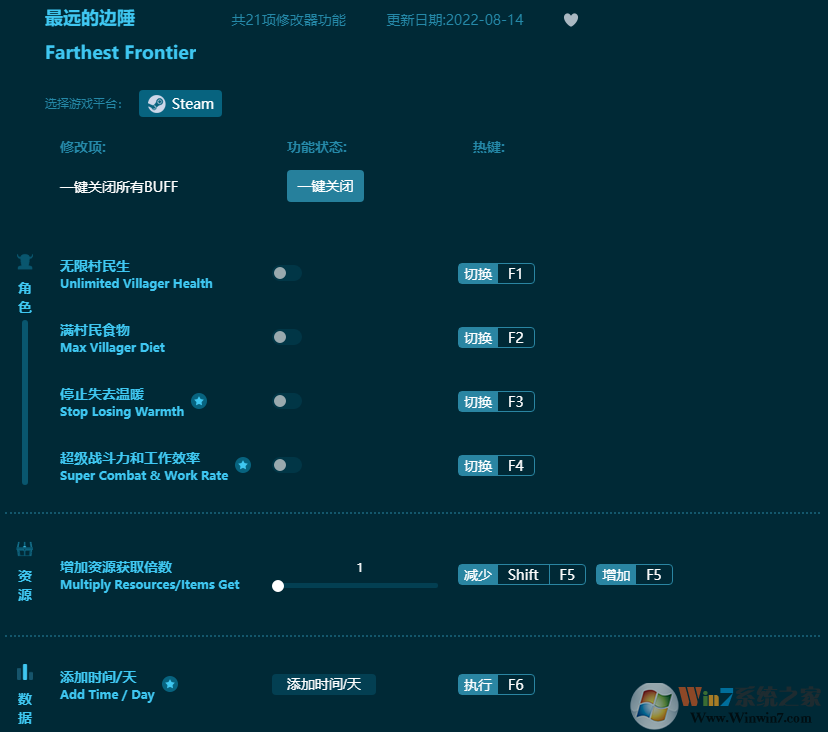Click the star badge next to Stop Losing Warmth
Viewport: 828px width, 732px height.
click(x=199, y=400)
